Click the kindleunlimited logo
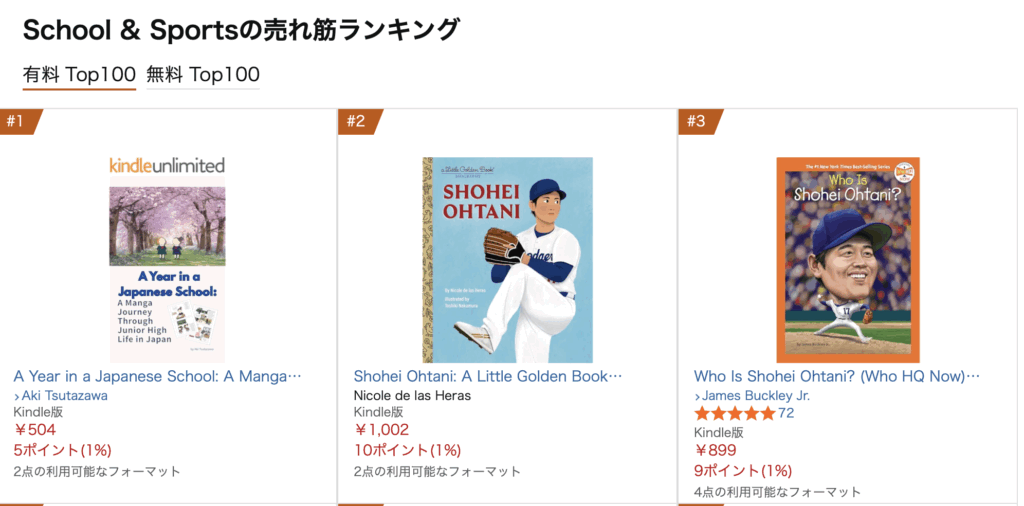This screenshot has width=1024, height=506. [x=167, y=165]
